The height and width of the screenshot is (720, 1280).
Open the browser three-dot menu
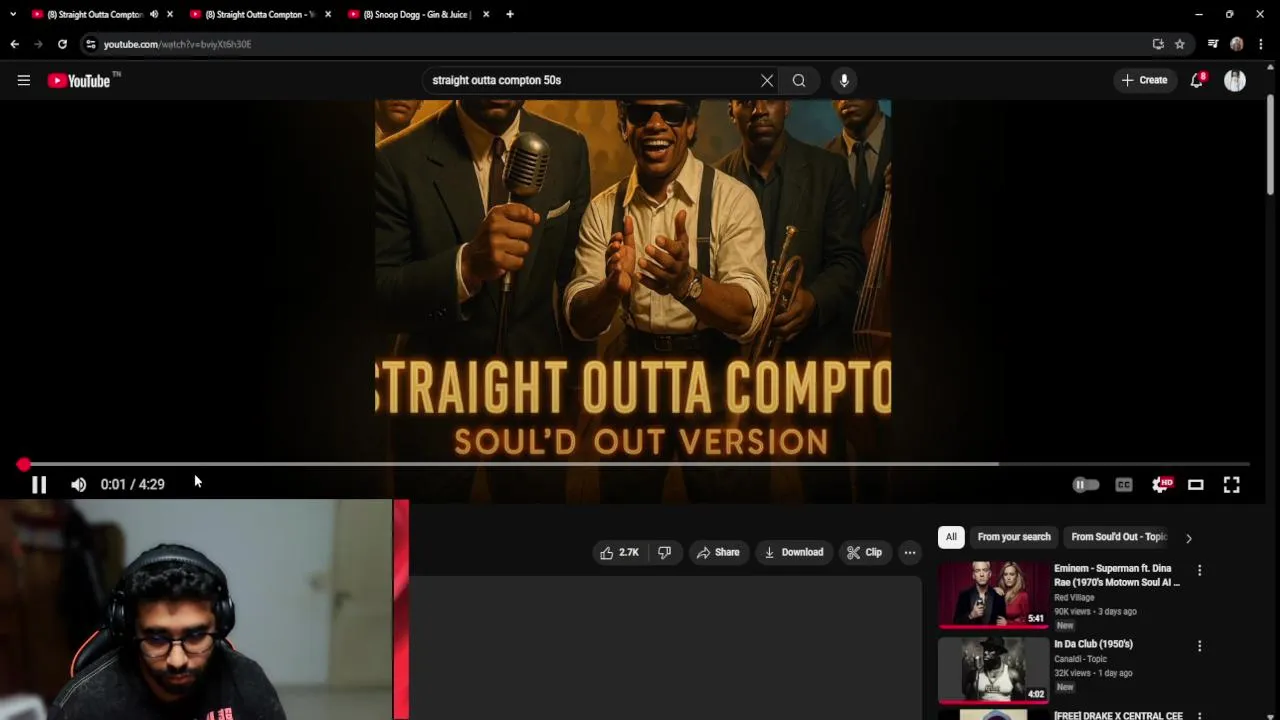pos(1261,44)
